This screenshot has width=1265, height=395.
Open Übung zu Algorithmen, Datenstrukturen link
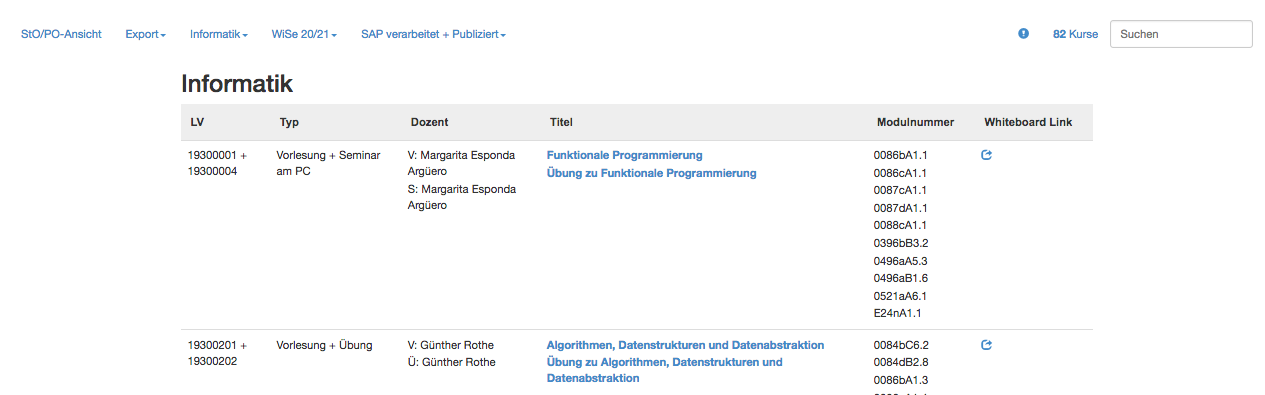tap(664, 370)
